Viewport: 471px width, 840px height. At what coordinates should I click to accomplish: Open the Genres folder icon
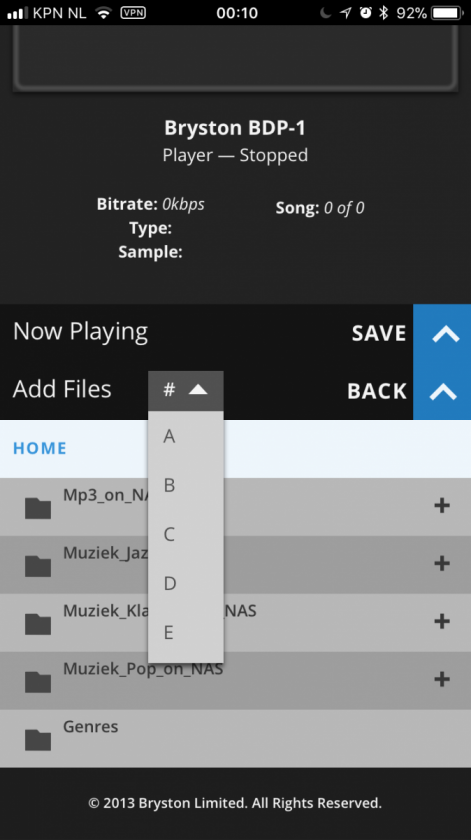pos(38,740)
